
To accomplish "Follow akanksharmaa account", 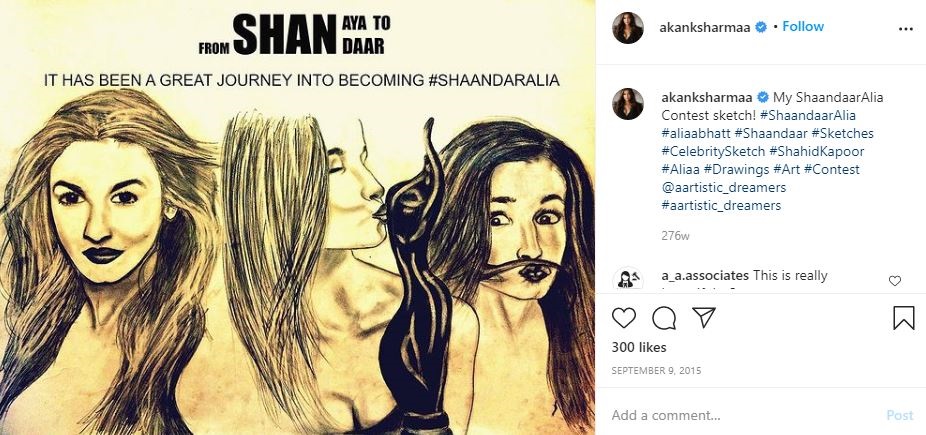I will coord(803,27).
